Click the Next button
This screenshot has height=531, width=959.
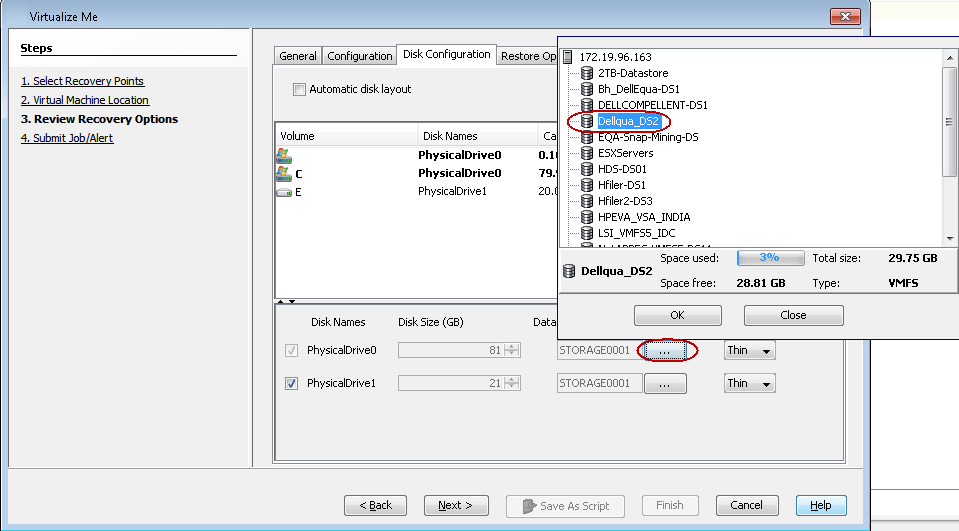456,505
